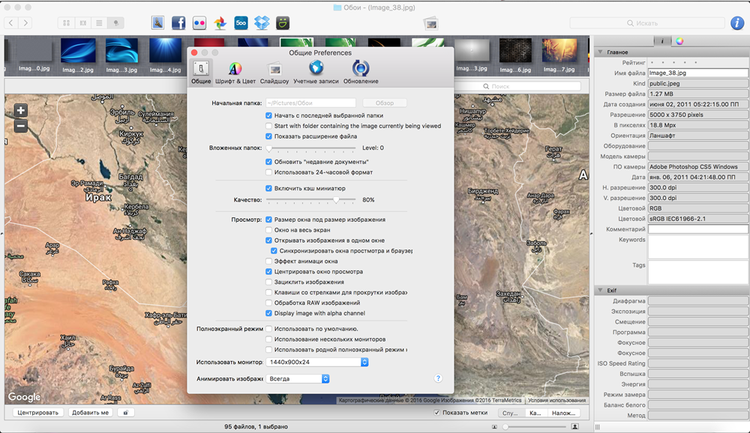Share to Flickr

point(199,22)
